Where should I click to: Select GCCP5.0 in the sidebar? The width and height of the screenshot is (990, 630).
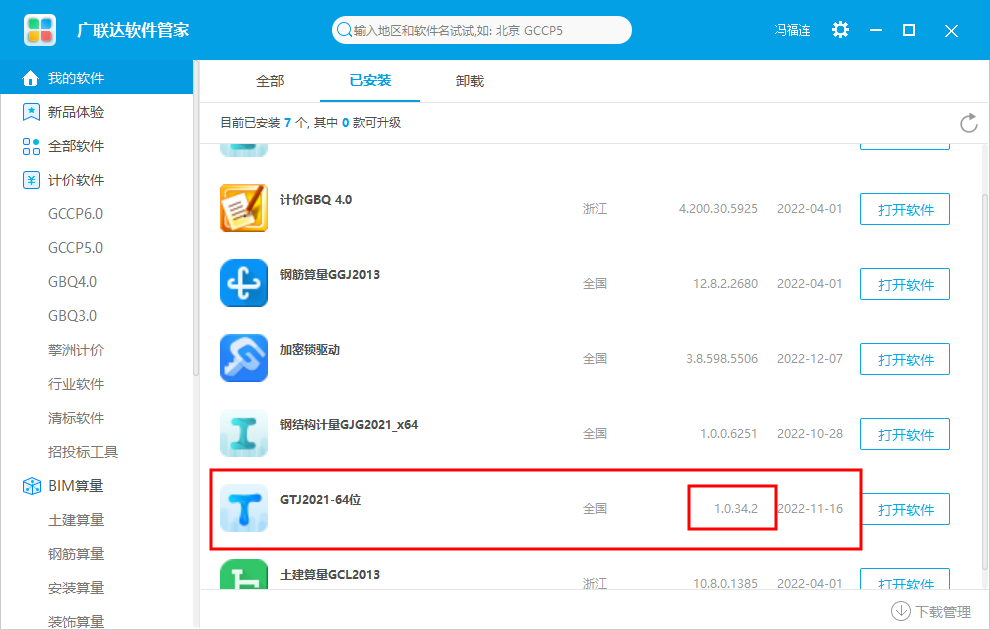[75, 248]
